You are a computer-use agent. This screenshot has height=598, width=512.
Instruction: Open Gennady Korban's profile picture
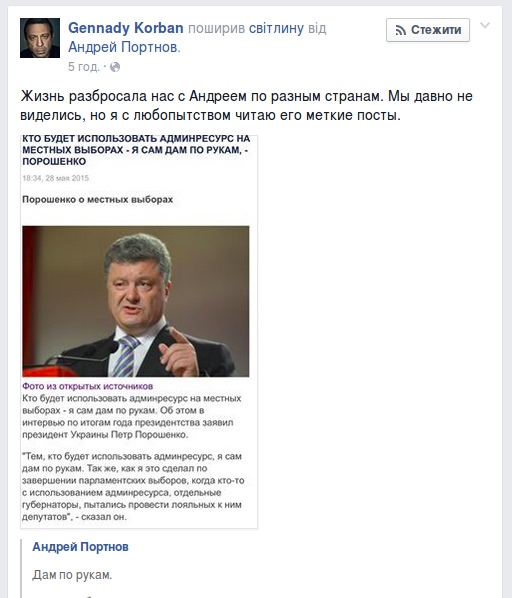pyautogui.click(x=40, y=38)
